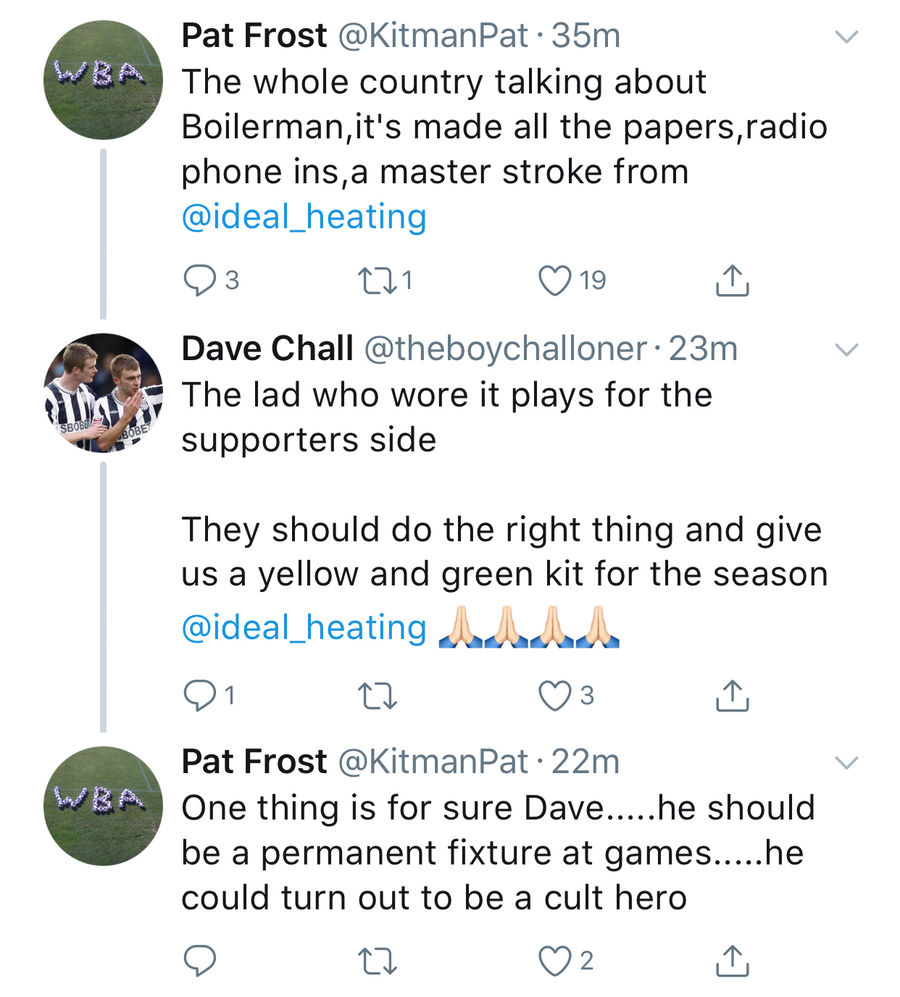Screen dimensions: 900x997
Task: Reply to Pat Frost's Boilerman tweet
Action: pos(200,281)
